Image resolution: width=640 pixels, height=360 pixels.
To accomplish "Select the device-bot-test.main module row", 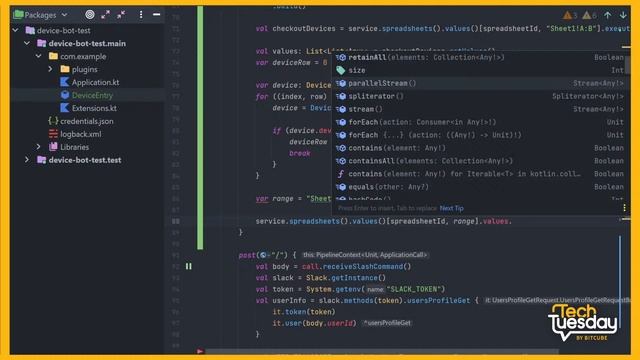I will [87, 43].
